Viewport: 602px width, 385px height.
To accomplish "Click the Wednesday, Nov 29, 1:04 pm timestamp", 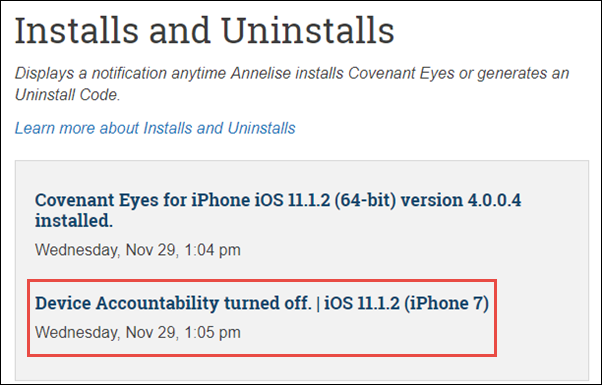I will (x=138, y=250).
